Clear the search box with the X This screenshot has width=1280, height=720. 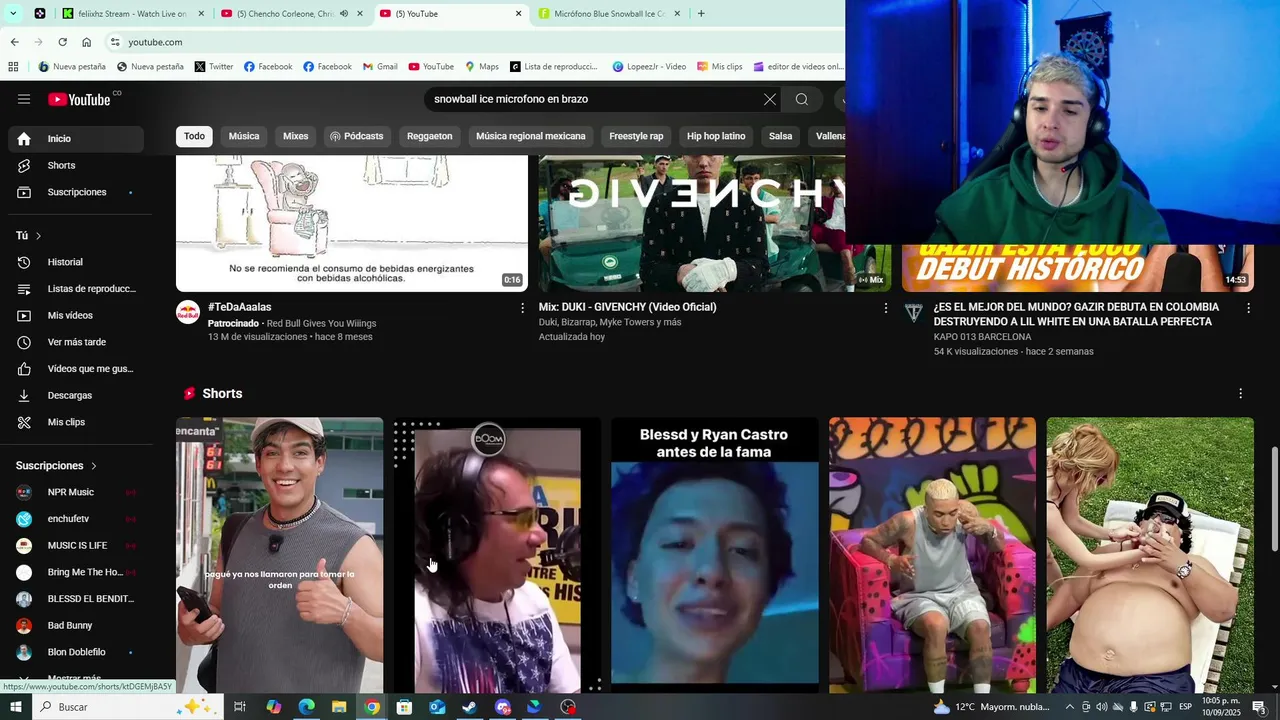click(x=769, y=99)
